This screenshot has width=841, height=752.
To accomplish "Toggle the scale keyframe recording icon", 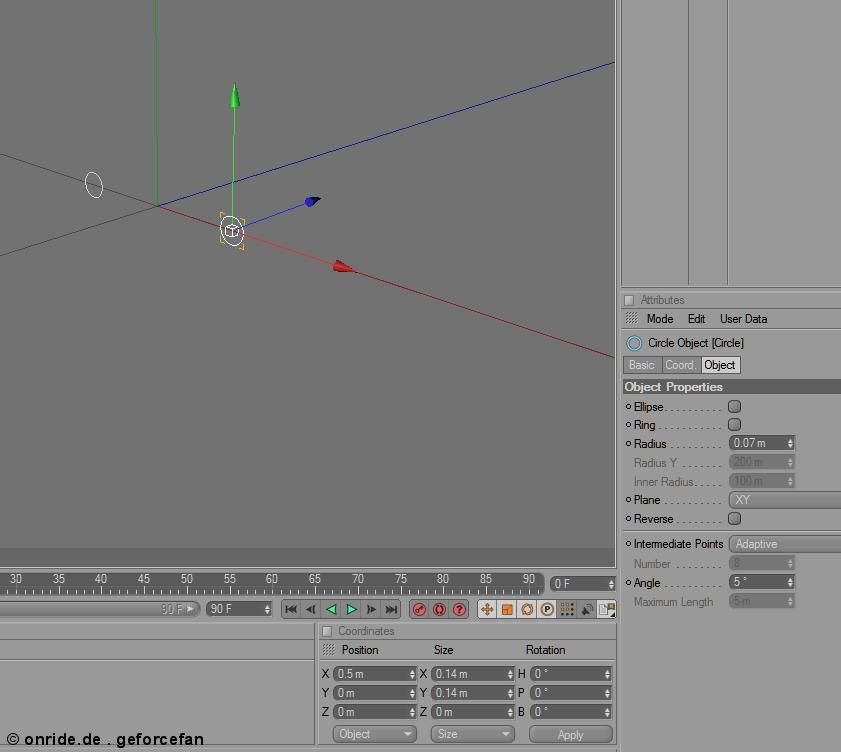I will coord(507,609).
